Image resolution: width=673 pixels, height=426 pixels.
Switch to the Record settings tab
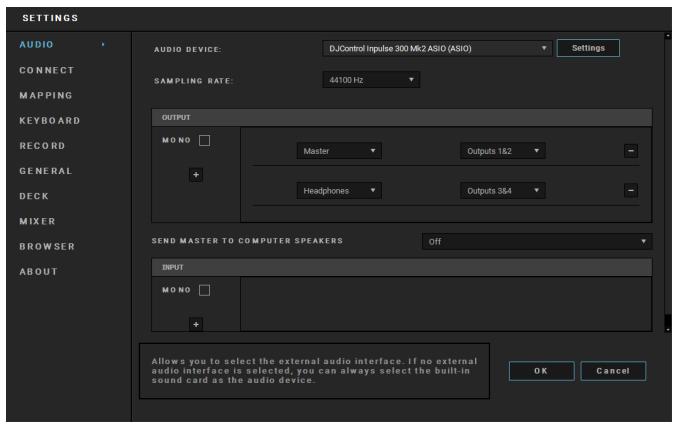42,146
